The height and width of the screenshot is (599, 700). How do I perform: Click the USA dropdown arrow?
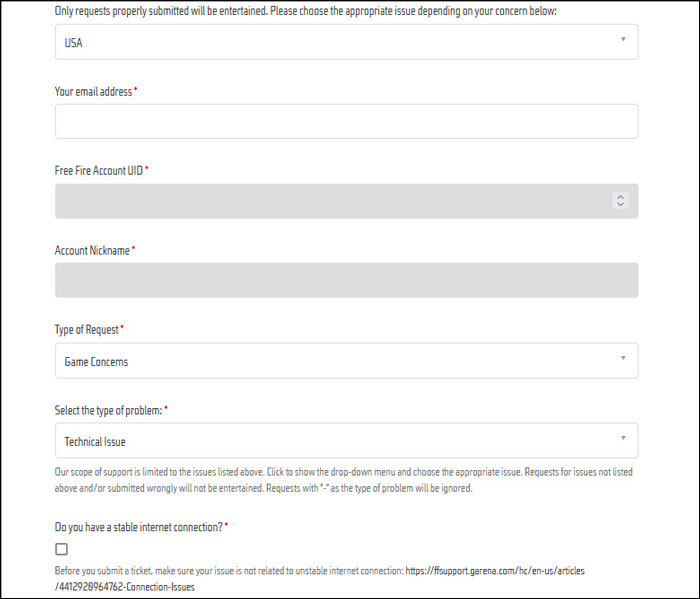click(623, 39)
